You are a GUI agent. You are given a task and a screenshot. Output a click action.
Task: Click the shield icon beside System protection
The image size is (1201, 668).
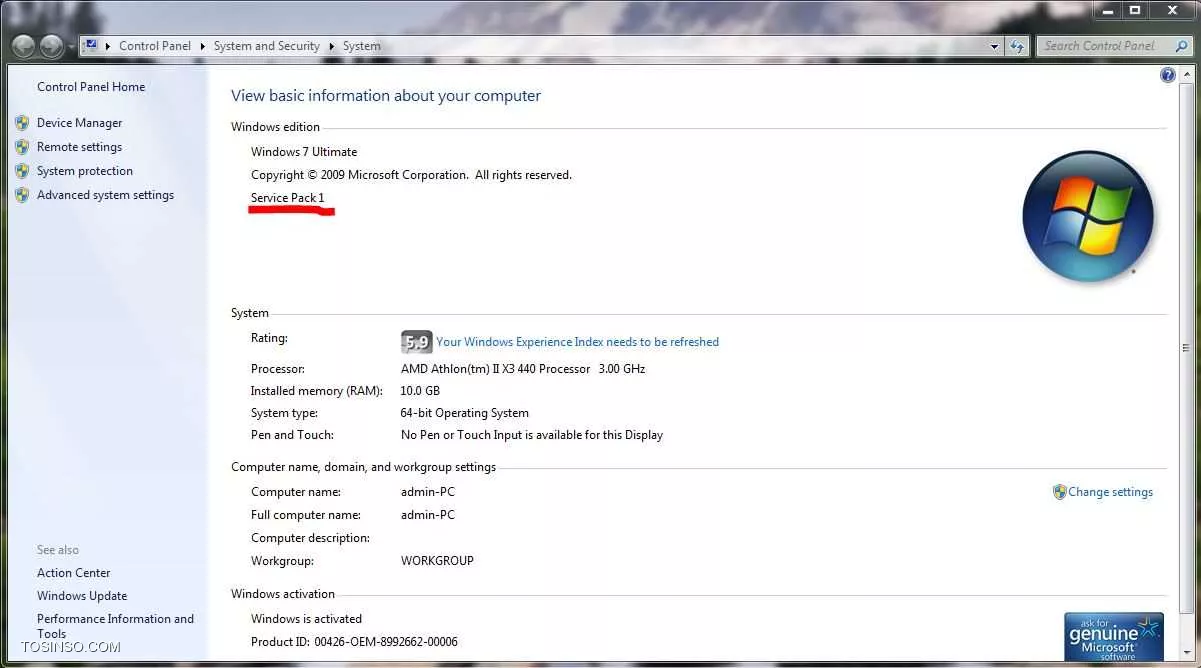click(22, 171)
